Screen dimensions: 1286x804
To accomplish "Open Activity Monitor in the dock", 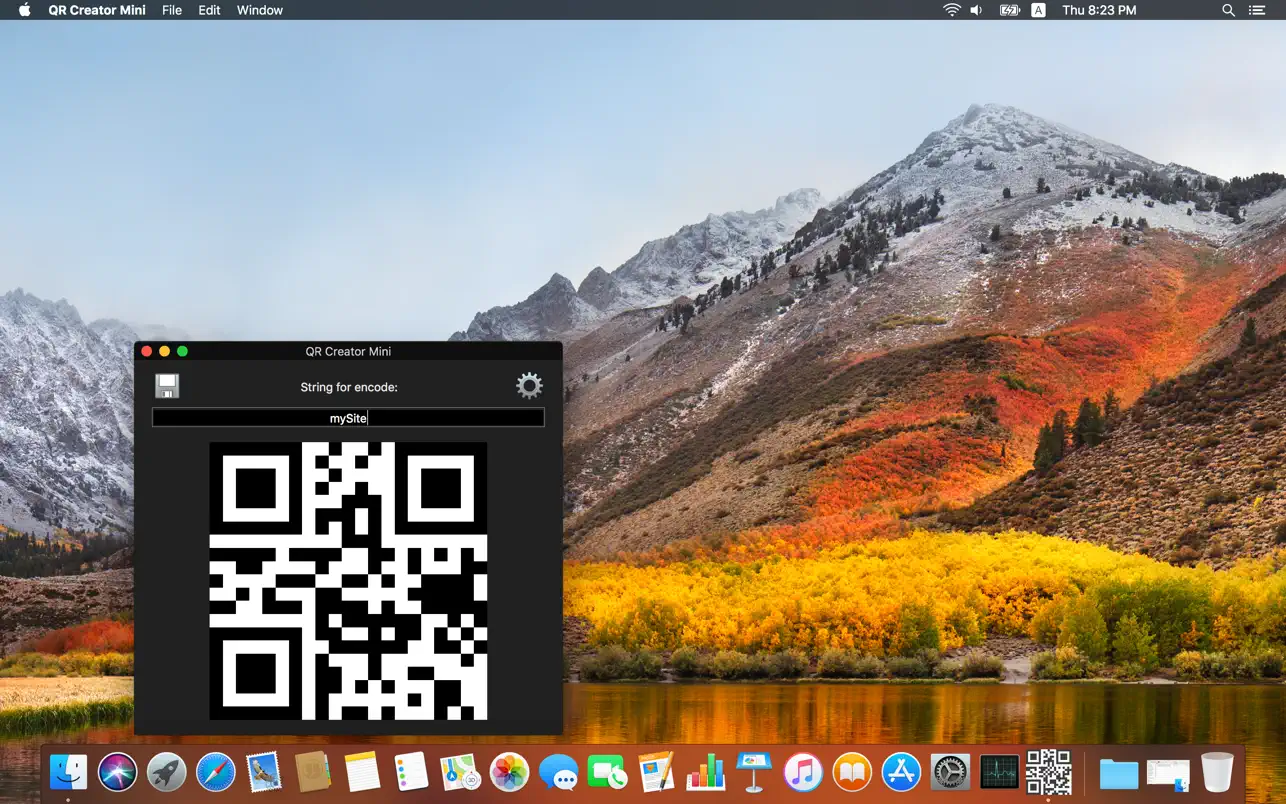I will (999, 772).
